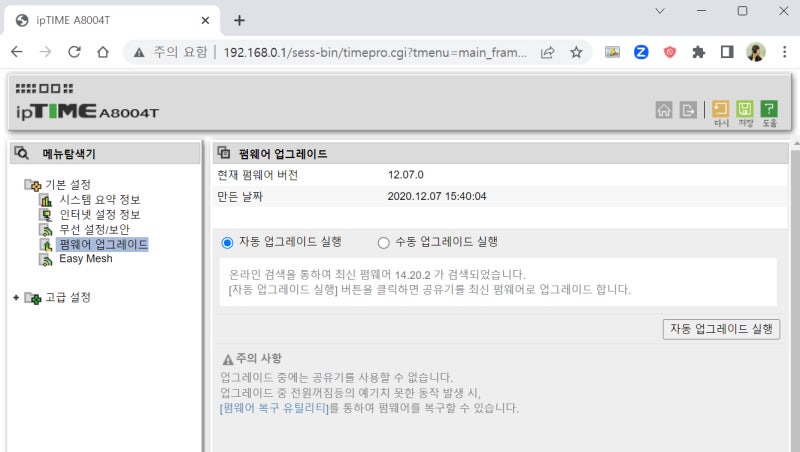
Task: Open 인터넷 설정 정보 menu item
Action: pos(99,214)
